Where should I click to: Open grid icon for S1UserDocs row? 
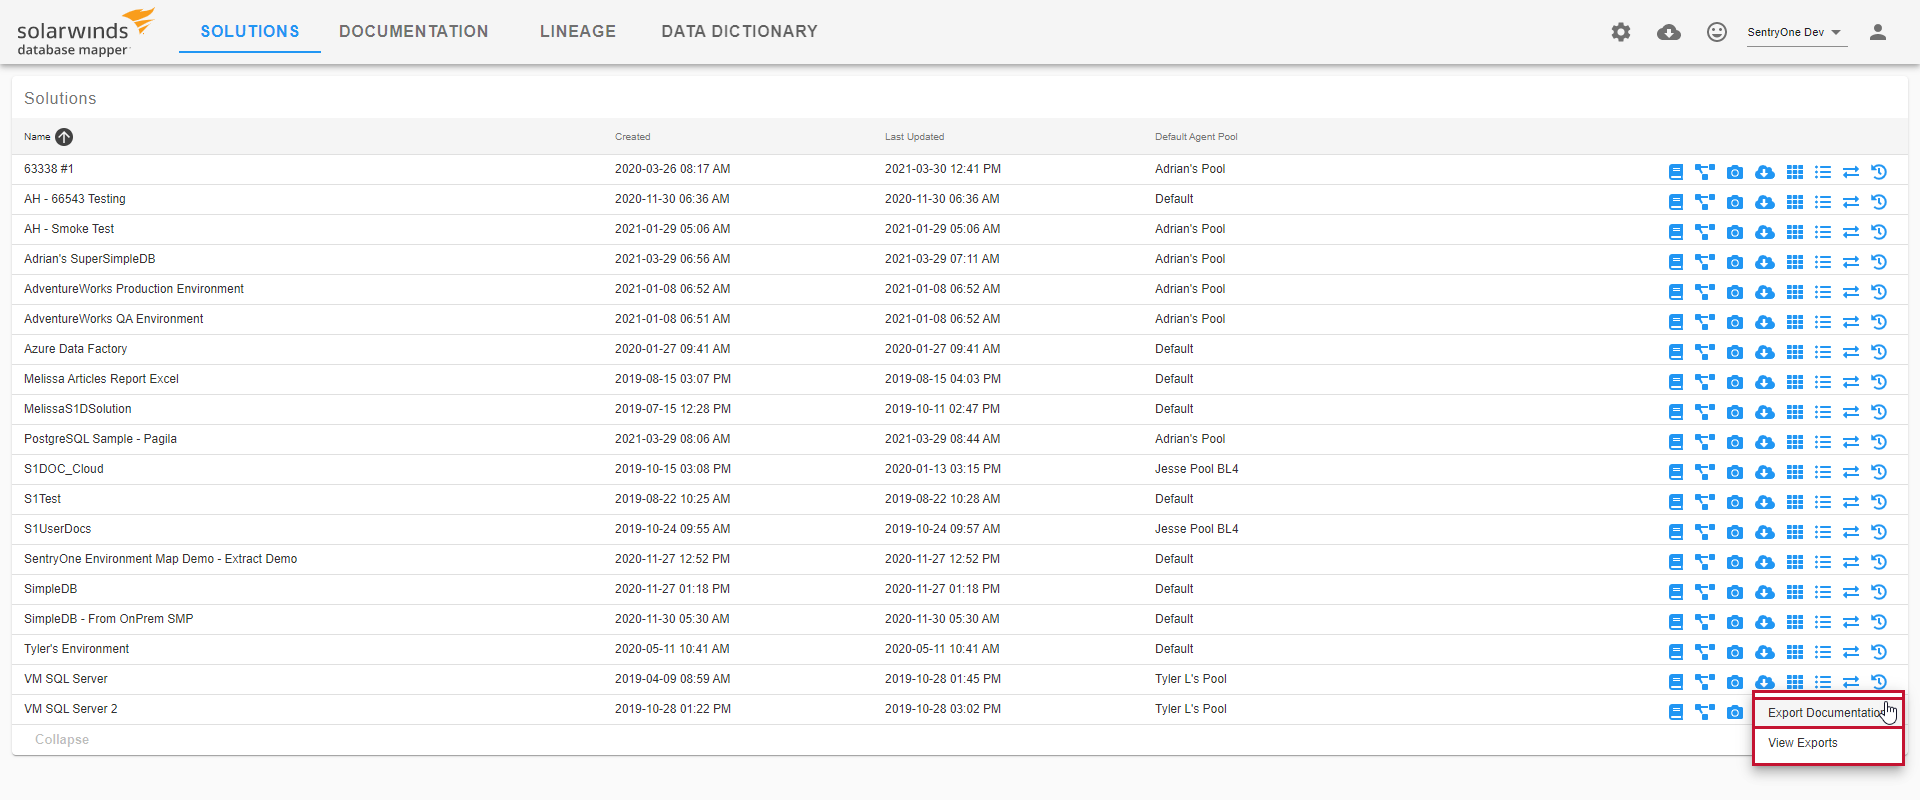tap(1795, 532)
